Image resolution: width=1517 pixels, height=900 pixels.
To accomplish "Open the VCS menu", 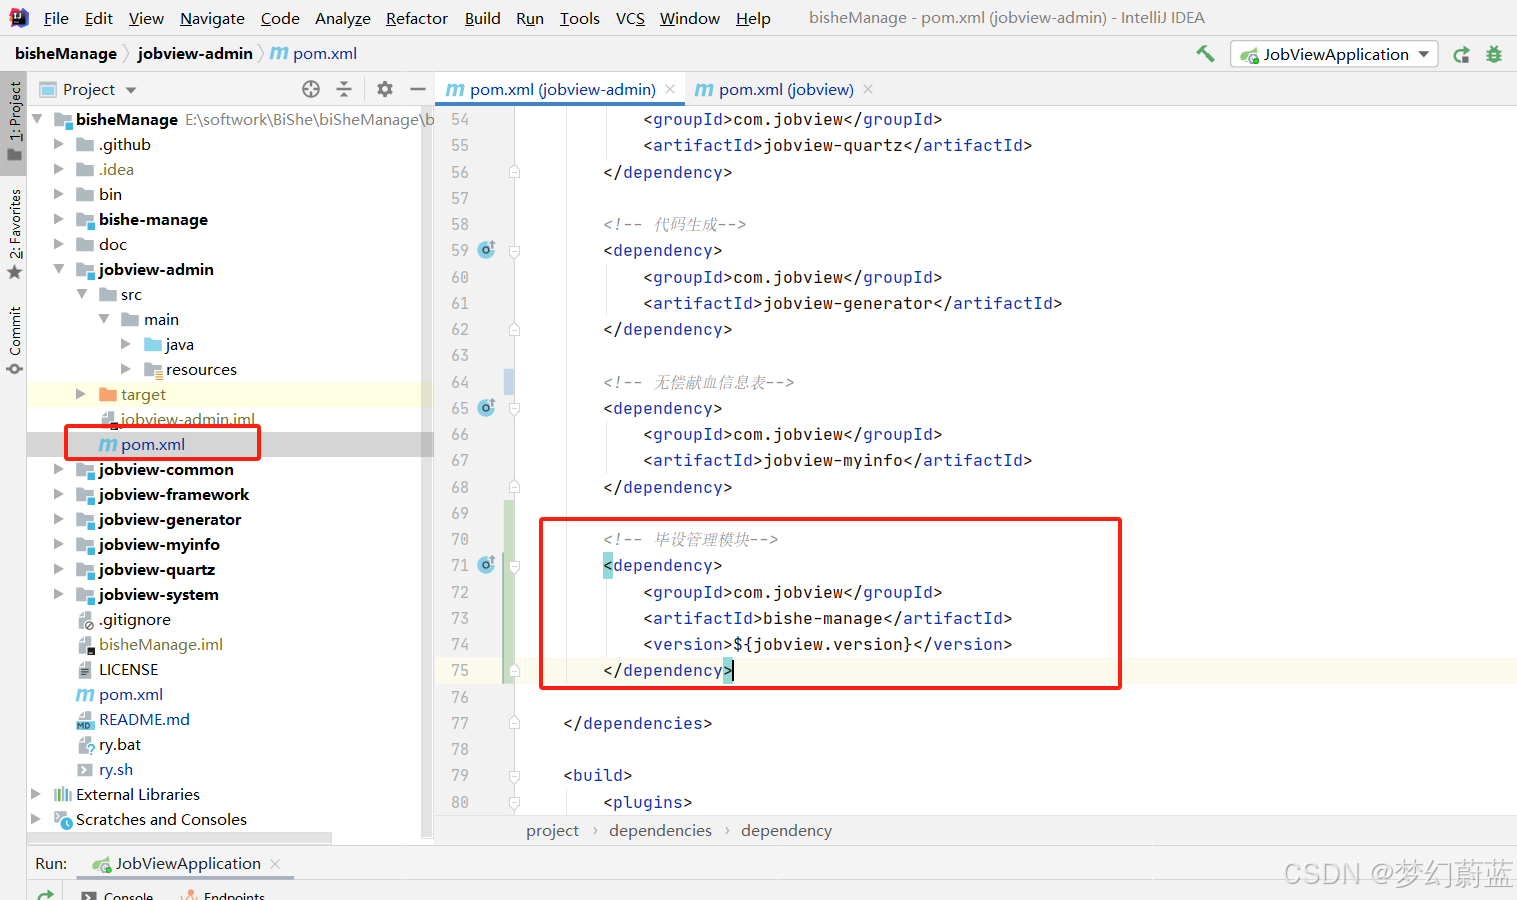I will click(x=630, y=18).
